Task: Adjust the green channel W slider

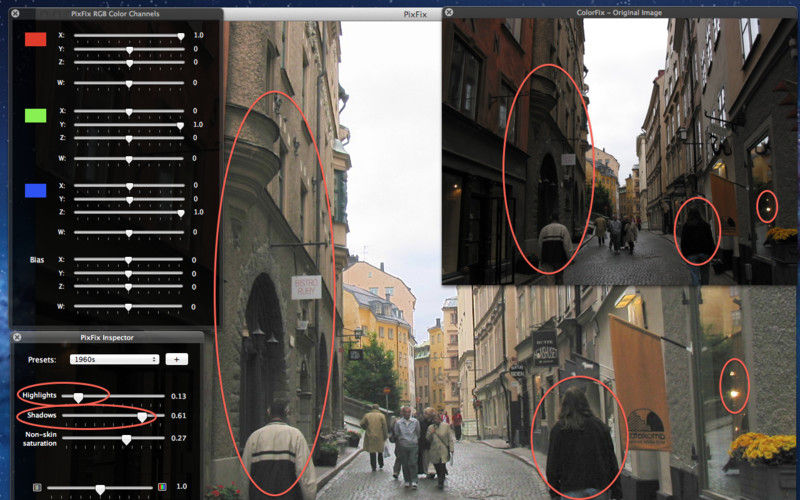Action: click(x=129, y=159)
